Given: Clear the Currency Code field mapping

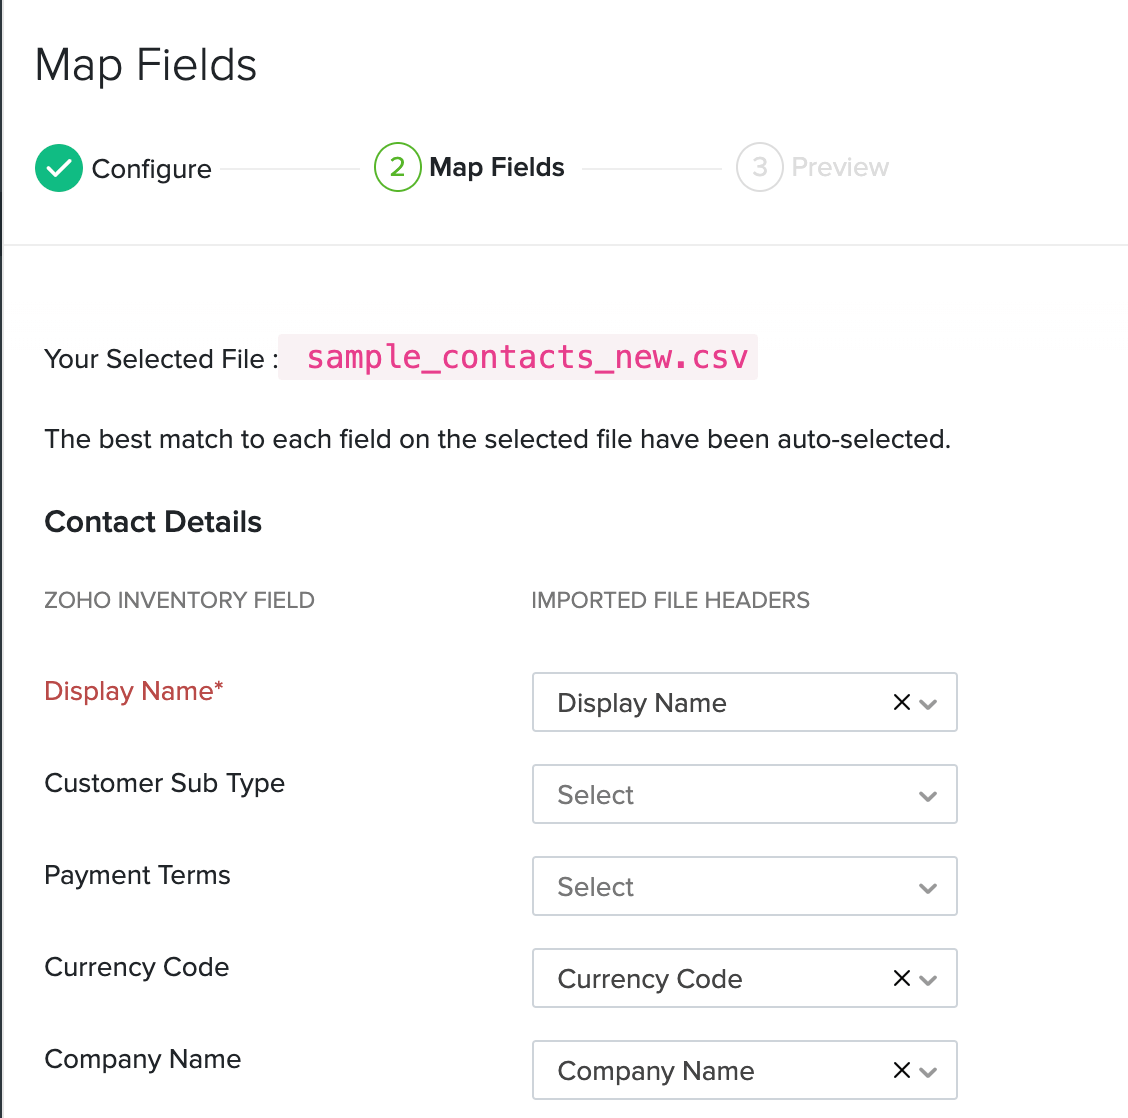Looking at the screenshot, I should click(900, 978).
